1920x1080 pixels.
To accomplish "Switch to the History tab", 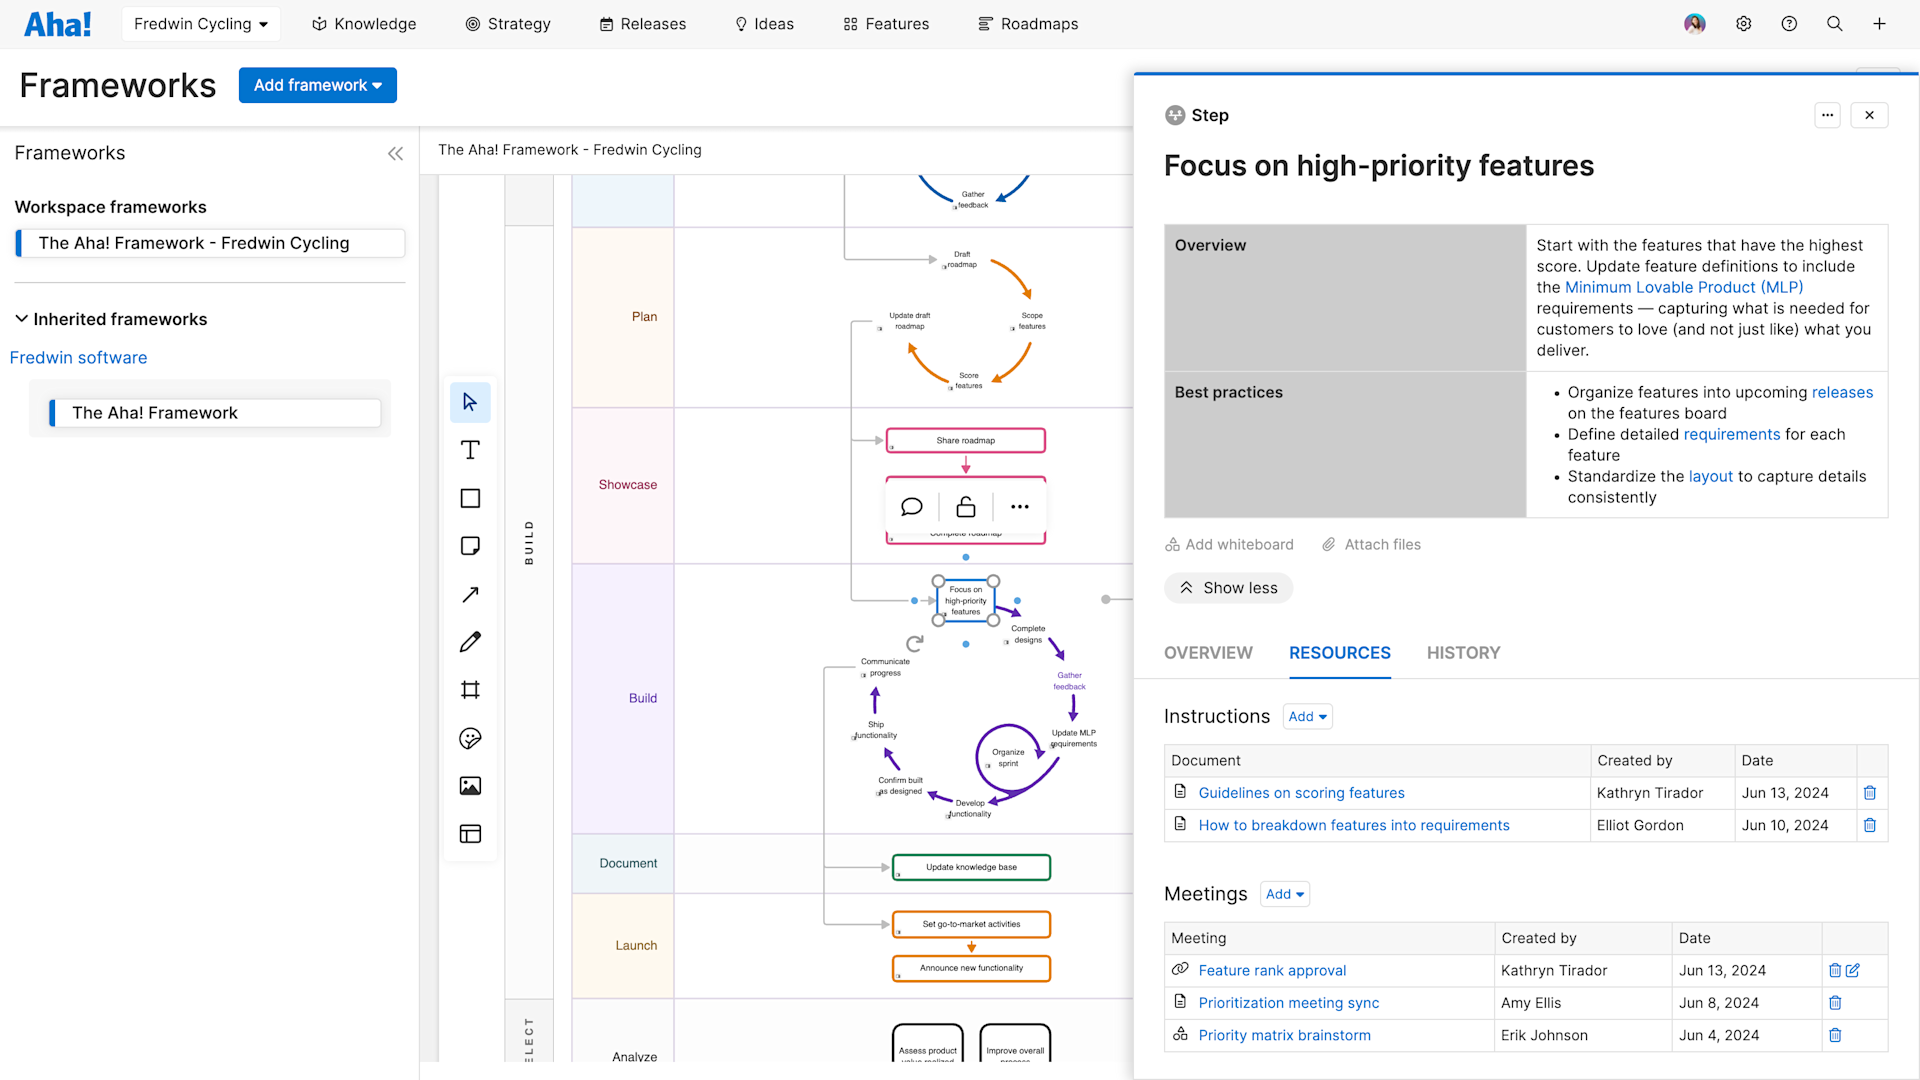I will 1463,652.
